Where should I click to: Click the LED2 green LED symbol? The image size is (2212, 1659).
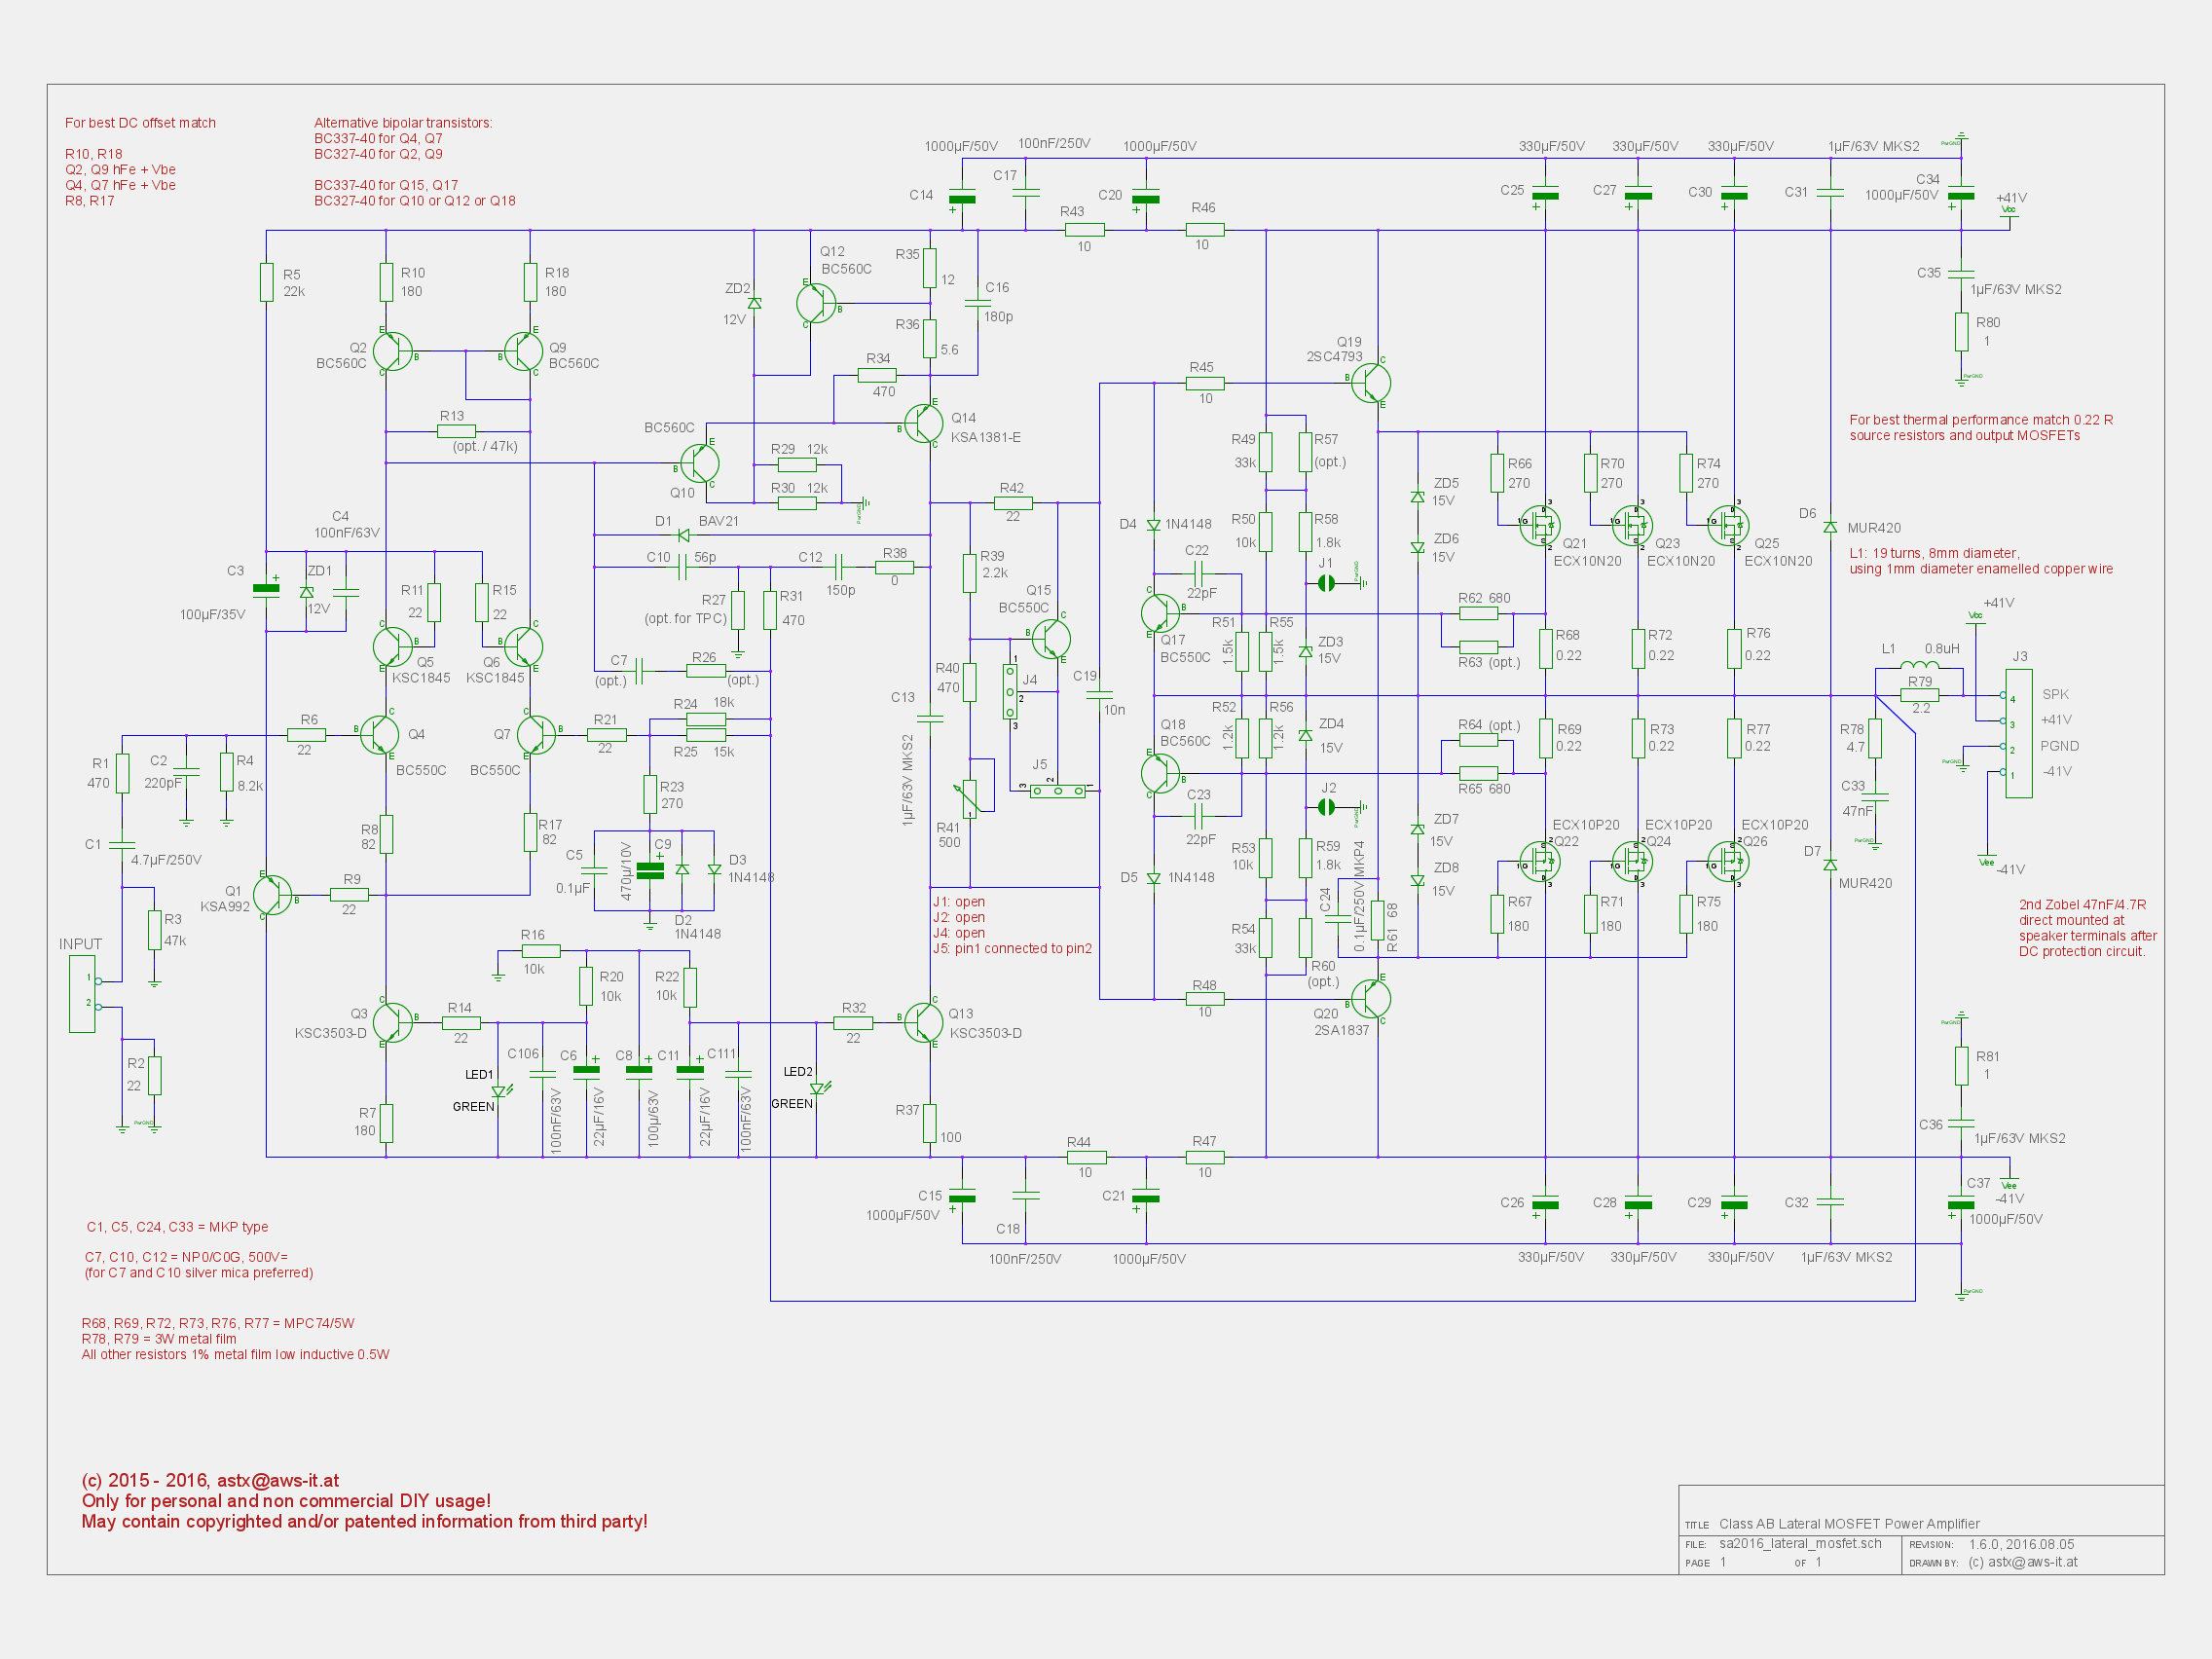coord(820,1088)
